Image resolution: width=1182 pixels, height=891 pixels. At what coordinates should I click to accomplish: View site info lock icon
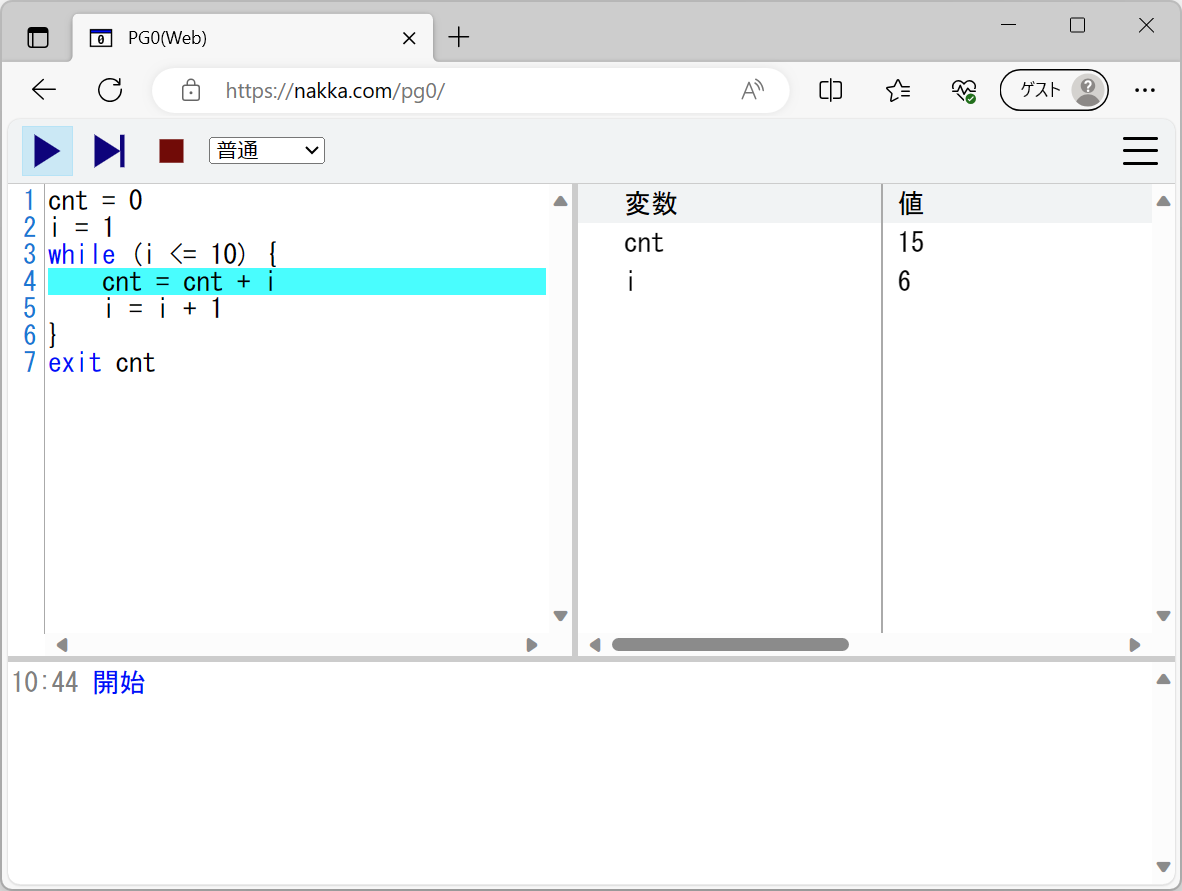191,90
